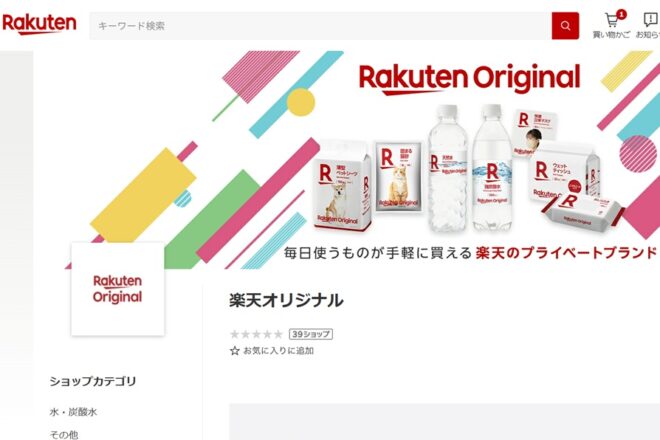This screenshot has height=440, width=660.
Task: Open the notifications speech bubble icon
Action: pos(651,20)
